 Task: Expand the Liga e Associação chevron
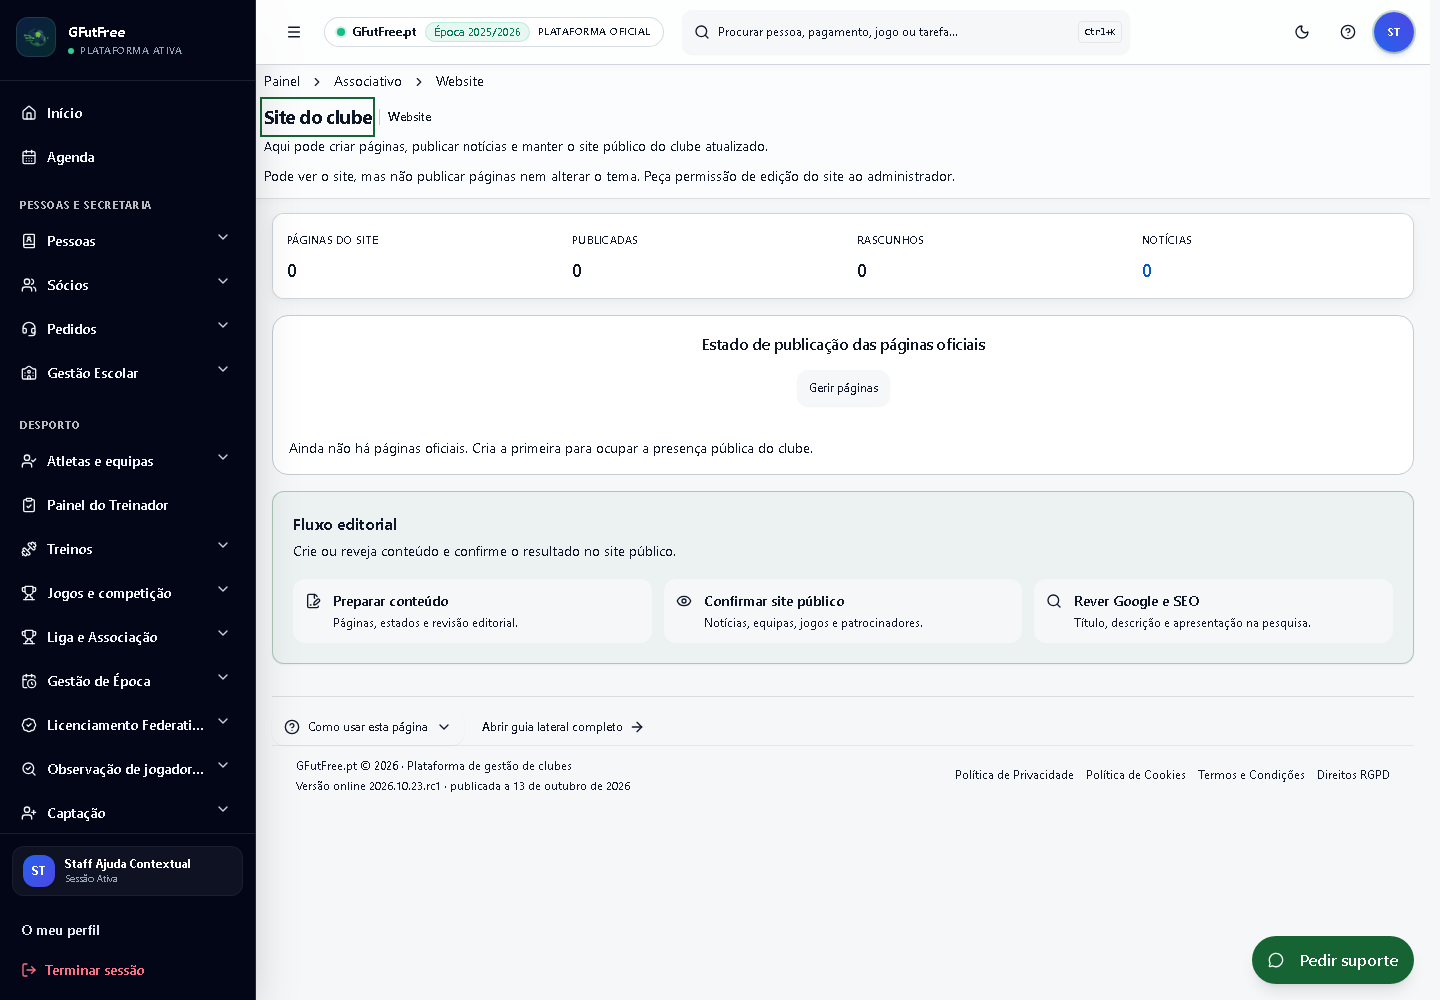223,633
